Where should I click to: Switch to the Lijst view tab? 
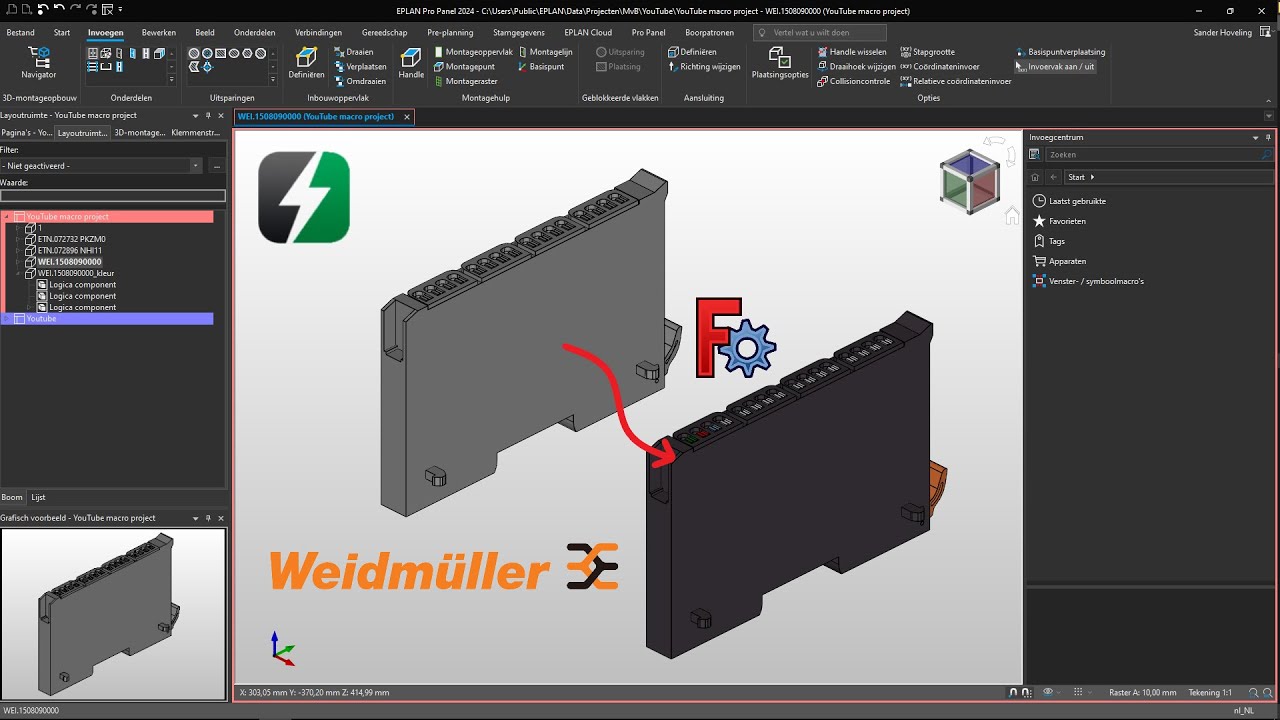[x=38, y=497]
